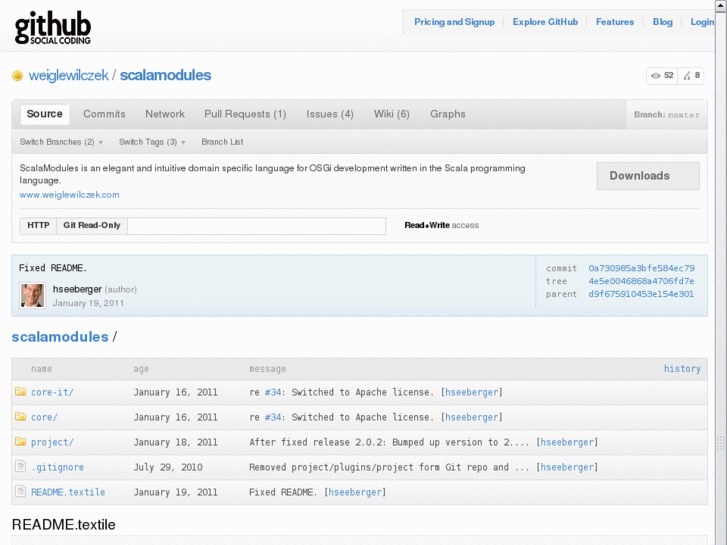
Task: Click the GitHub Social Coding logo
Action: 52,28
